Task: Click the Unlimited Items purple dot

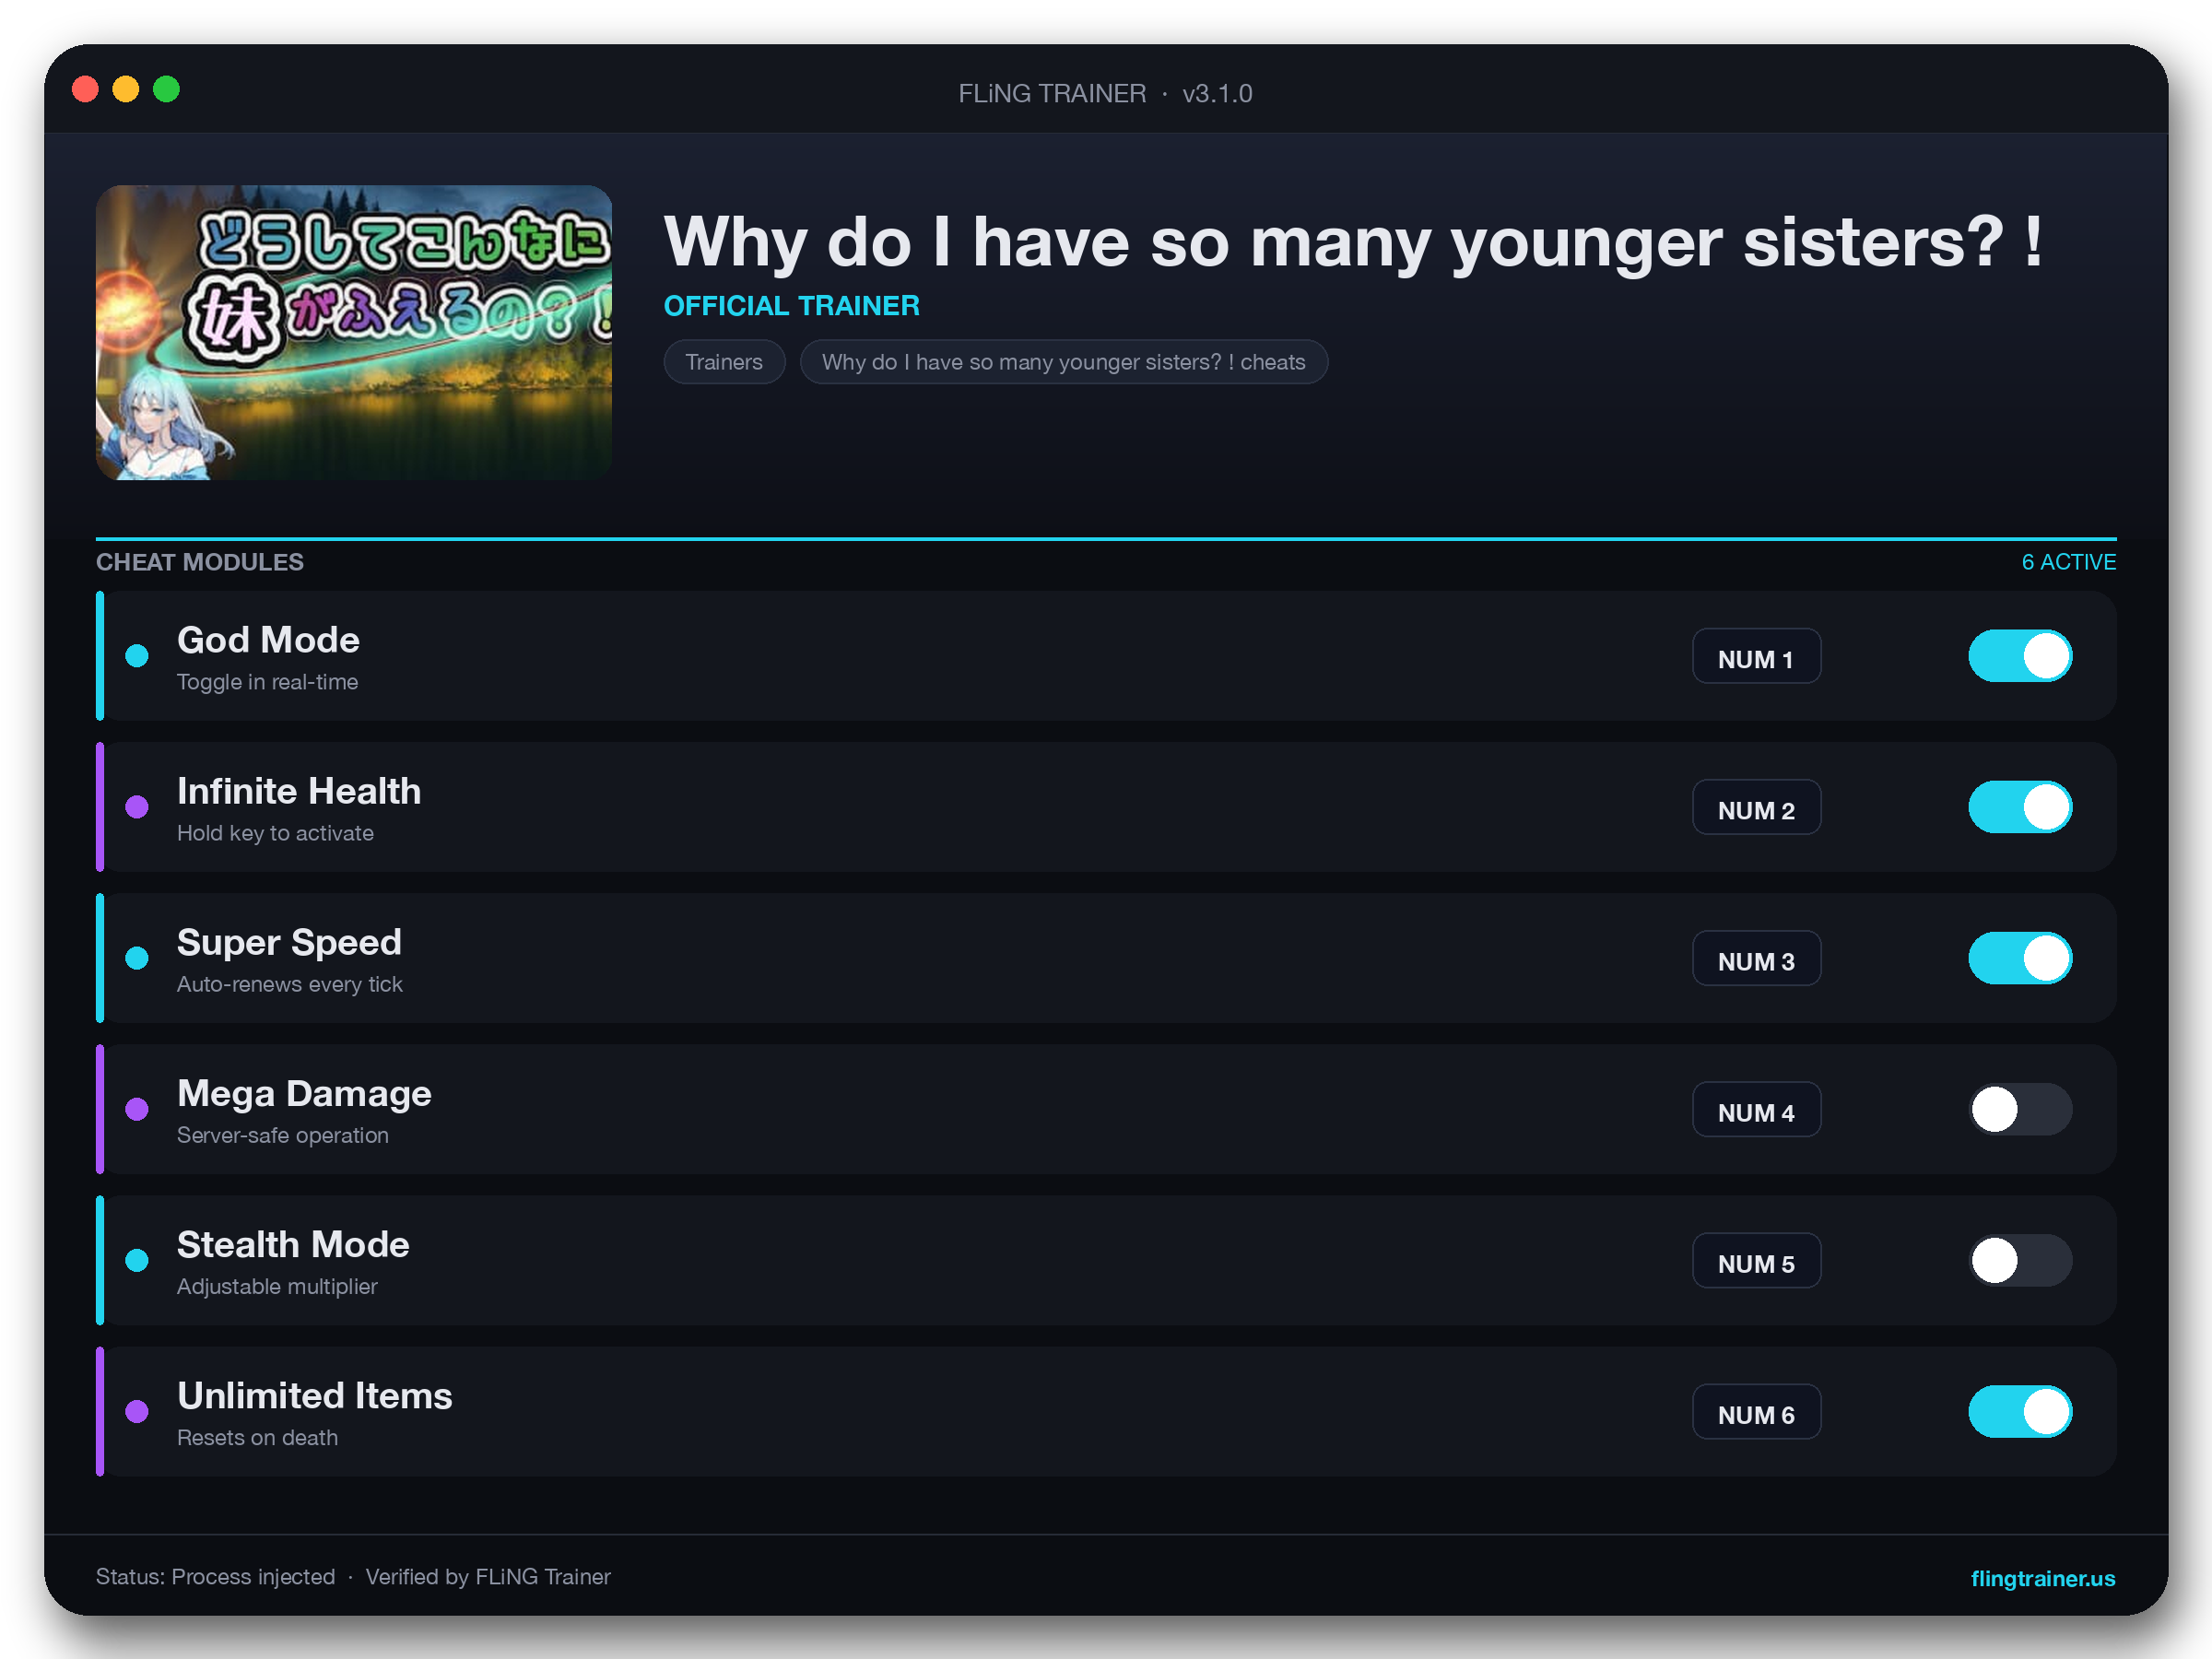Action: (137, 1411)
